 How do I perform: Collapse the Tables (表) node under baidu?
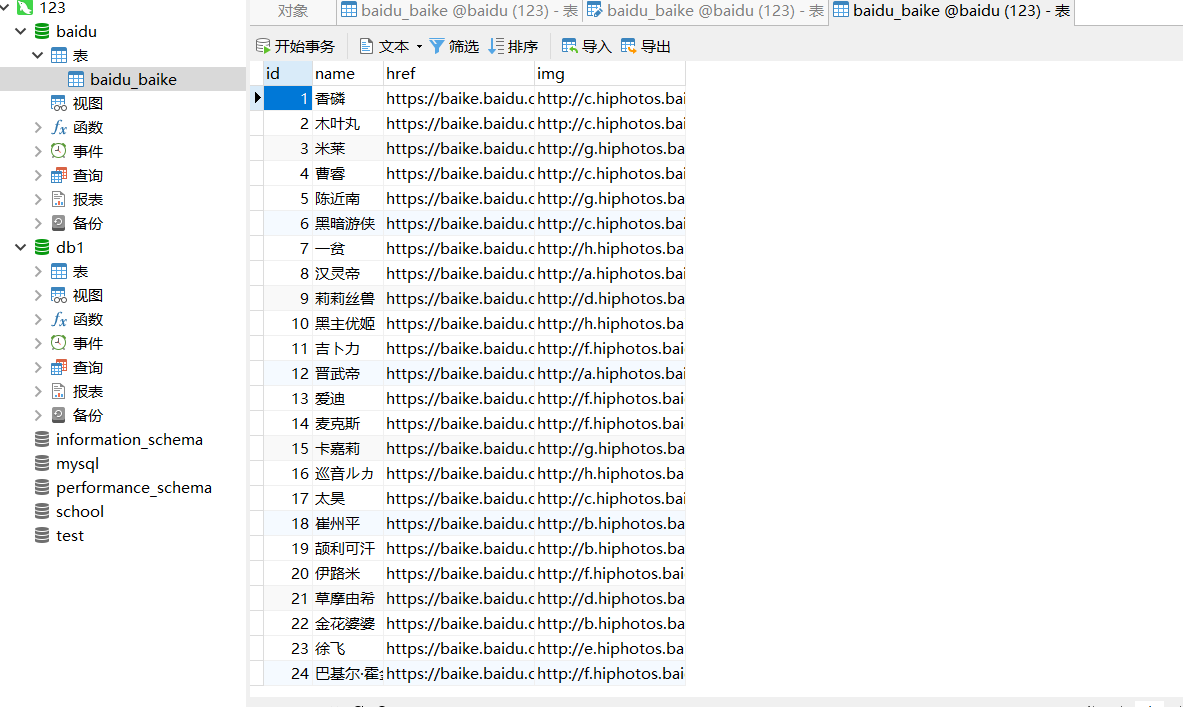(38, 55)
